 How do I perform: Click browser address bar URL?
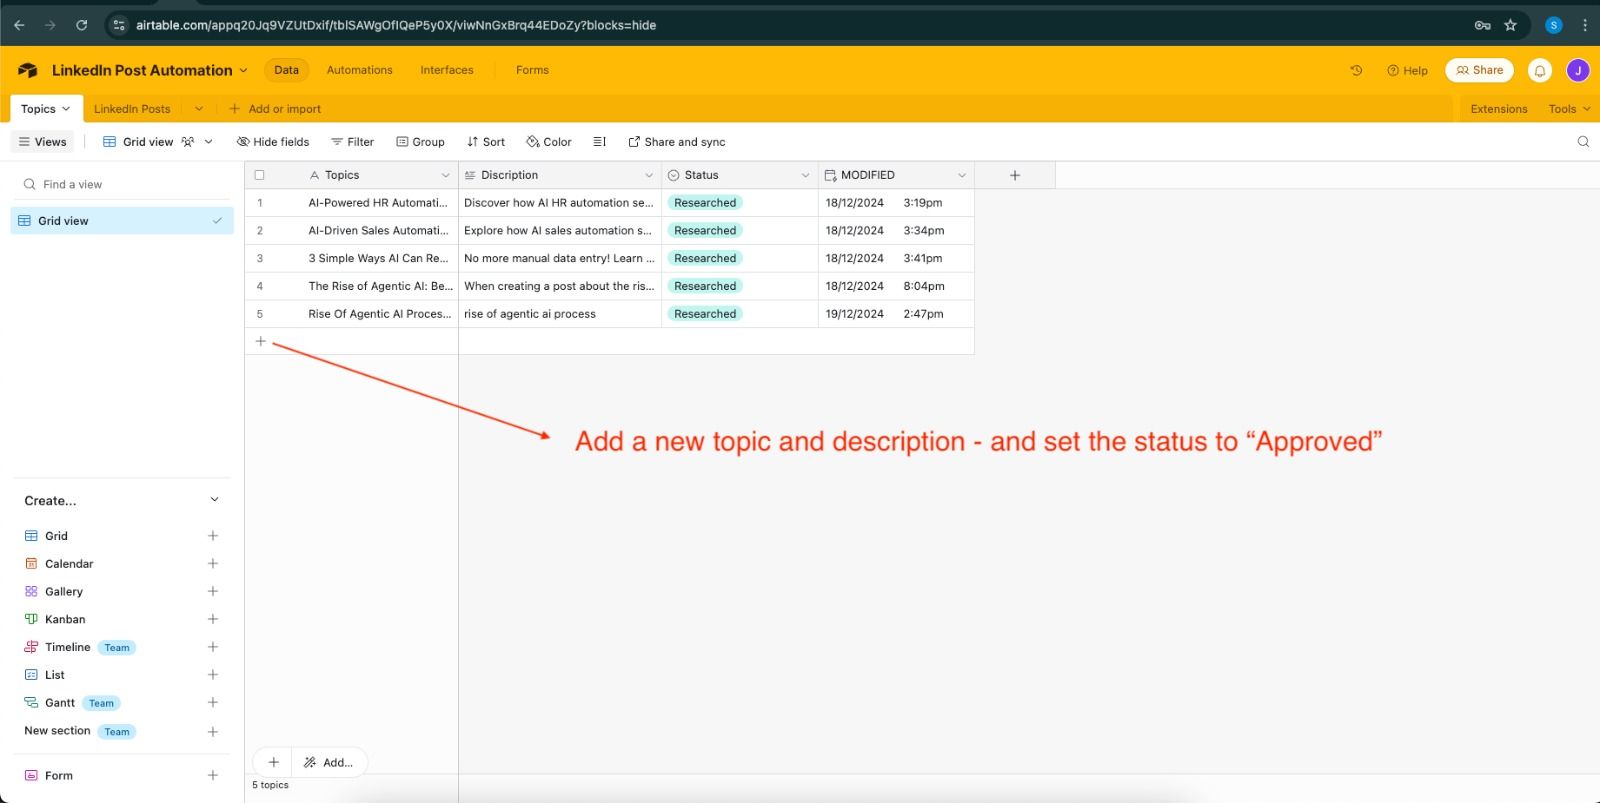point(396,25)
